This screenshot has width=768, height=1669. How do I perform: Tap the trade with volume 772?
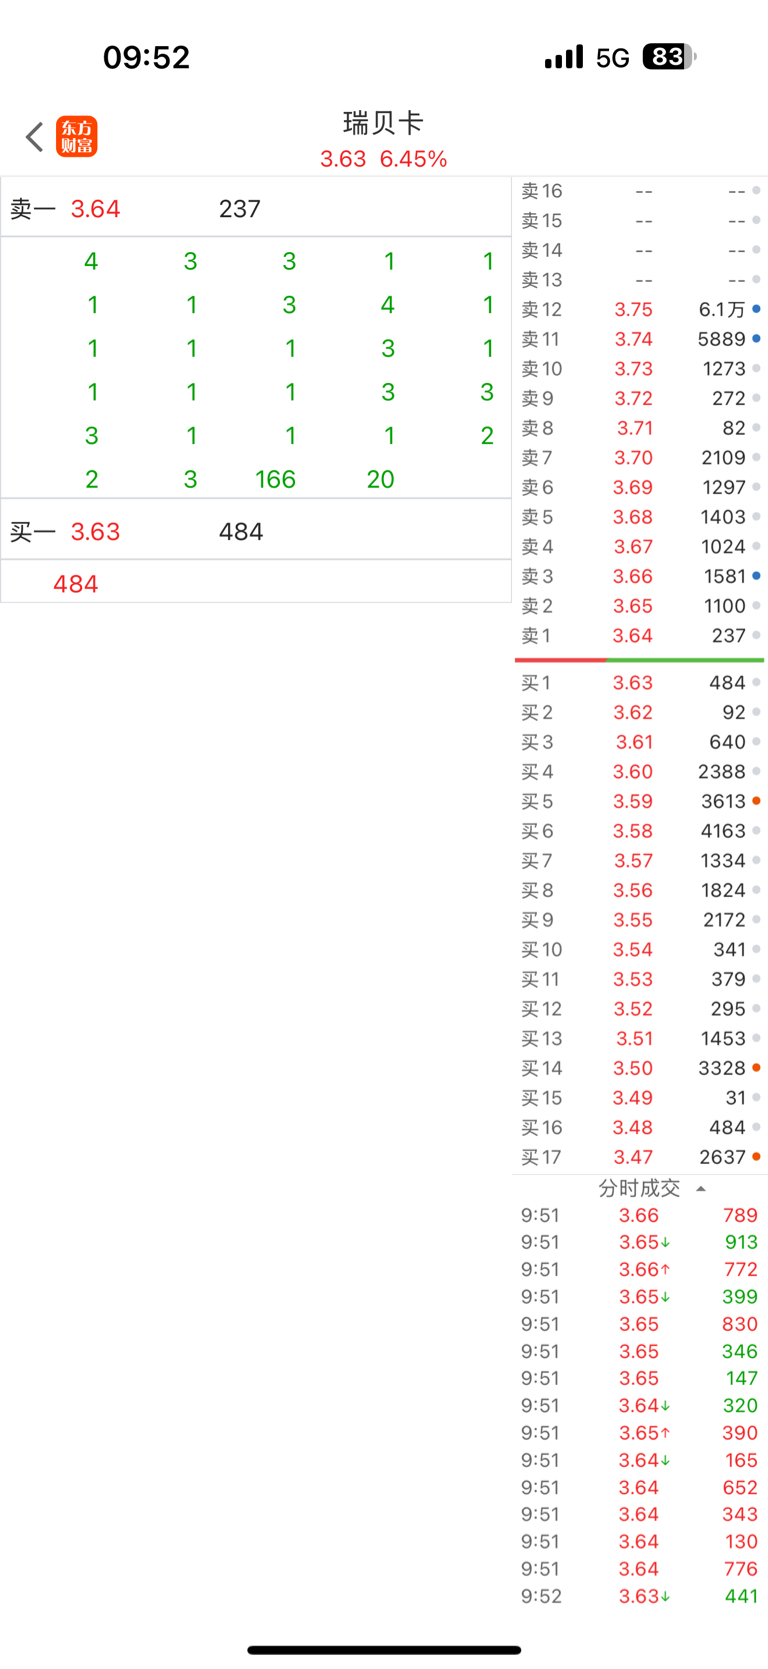coord(640,1270)
